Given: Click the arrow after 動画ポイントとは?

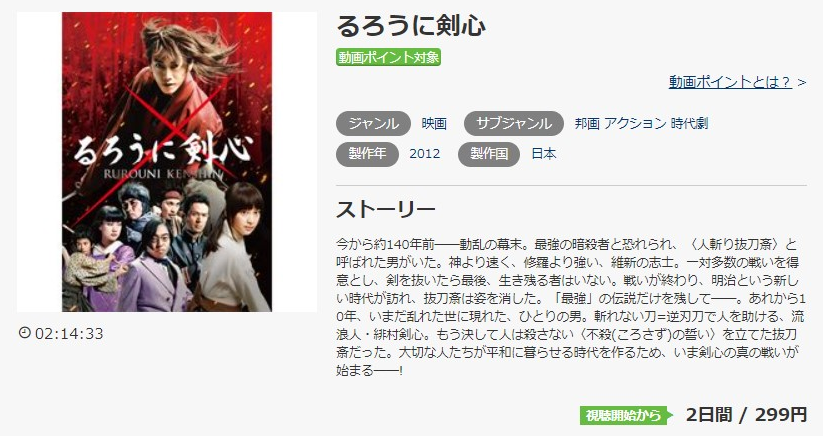Looking at the screenshot, I should (801, 83).
